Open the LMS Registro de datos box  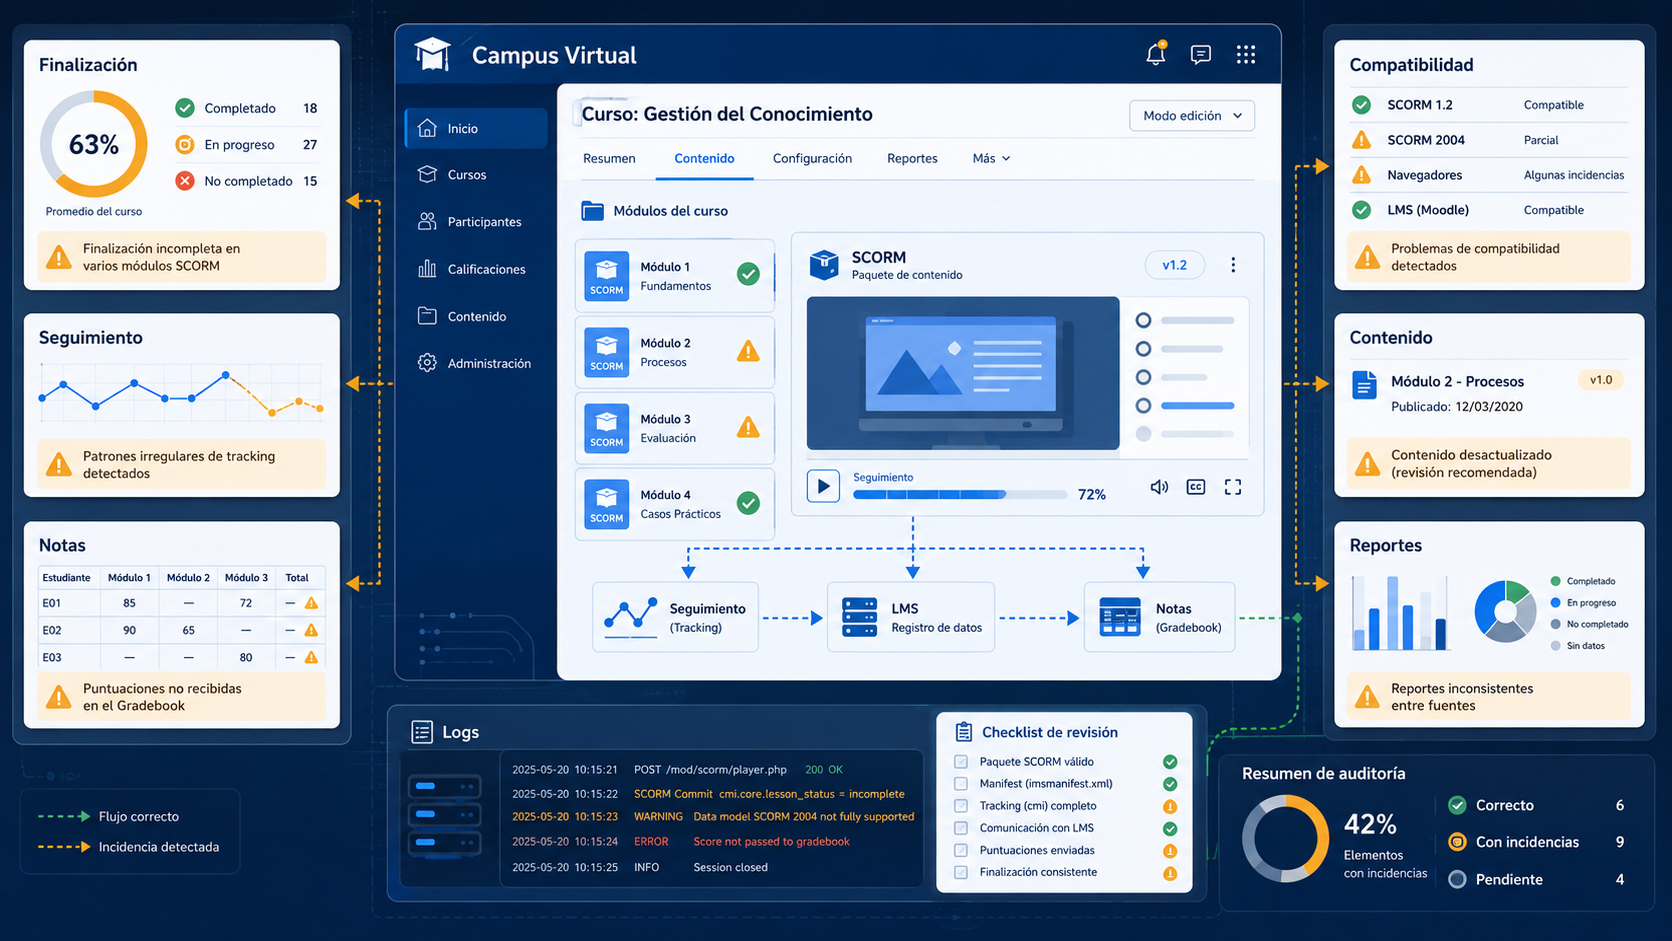[x=911, y=617]
